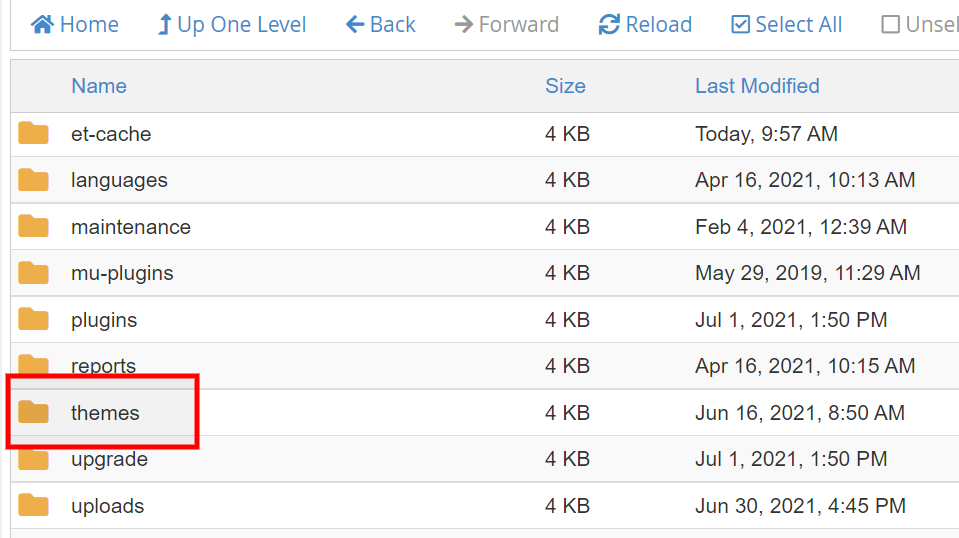Click the Forward navigation button
959x538 pixels.
pos(506,25)
